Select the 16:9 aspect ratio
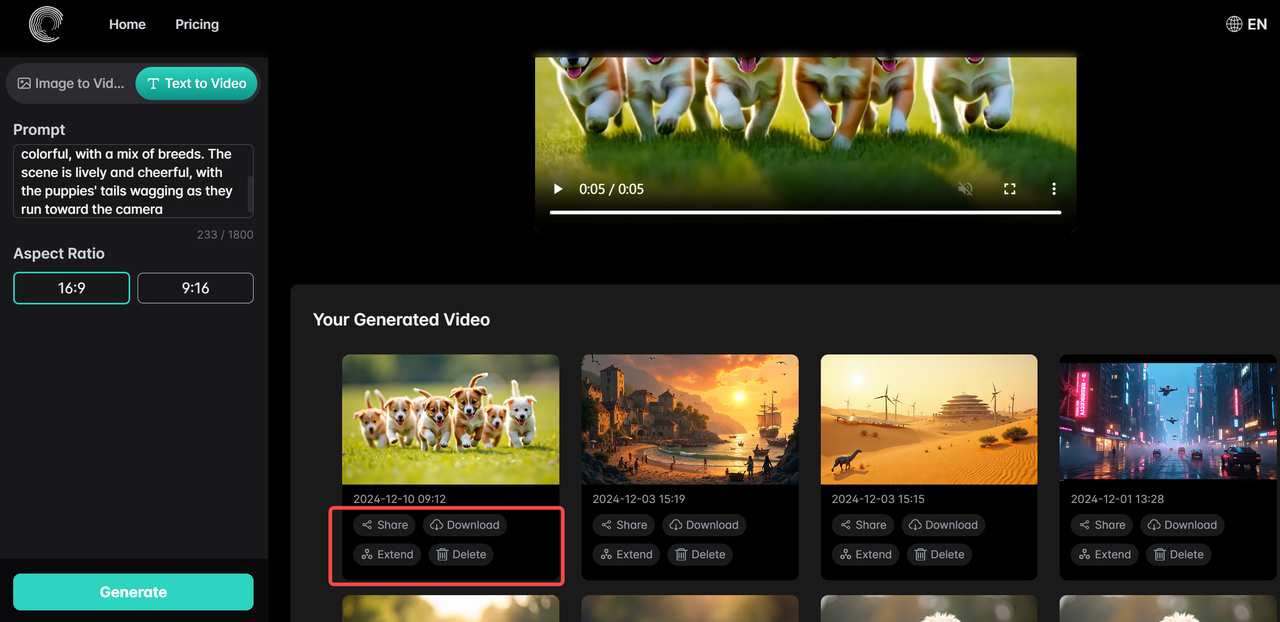The width and height of the screenshot is (1280, 622). click(x=71, y=288)
